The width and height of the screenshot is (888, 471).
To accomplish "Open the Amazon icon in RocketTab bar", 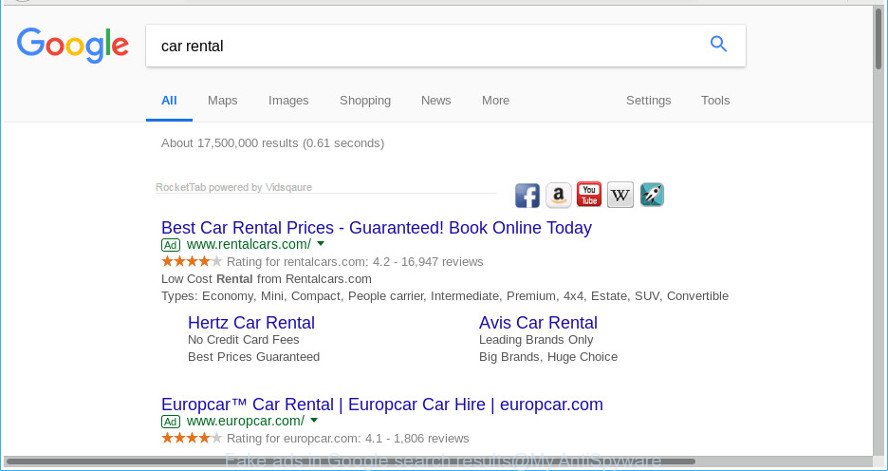I will tap(558, 195).
